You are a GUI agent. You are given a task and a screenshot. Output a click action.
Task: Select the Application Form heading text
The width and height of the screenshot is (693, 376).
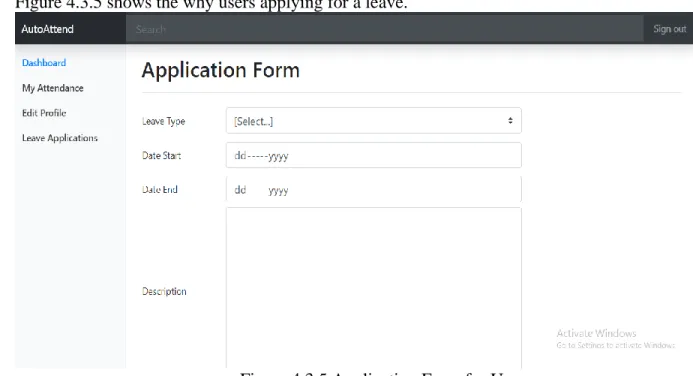click(221, 70)
